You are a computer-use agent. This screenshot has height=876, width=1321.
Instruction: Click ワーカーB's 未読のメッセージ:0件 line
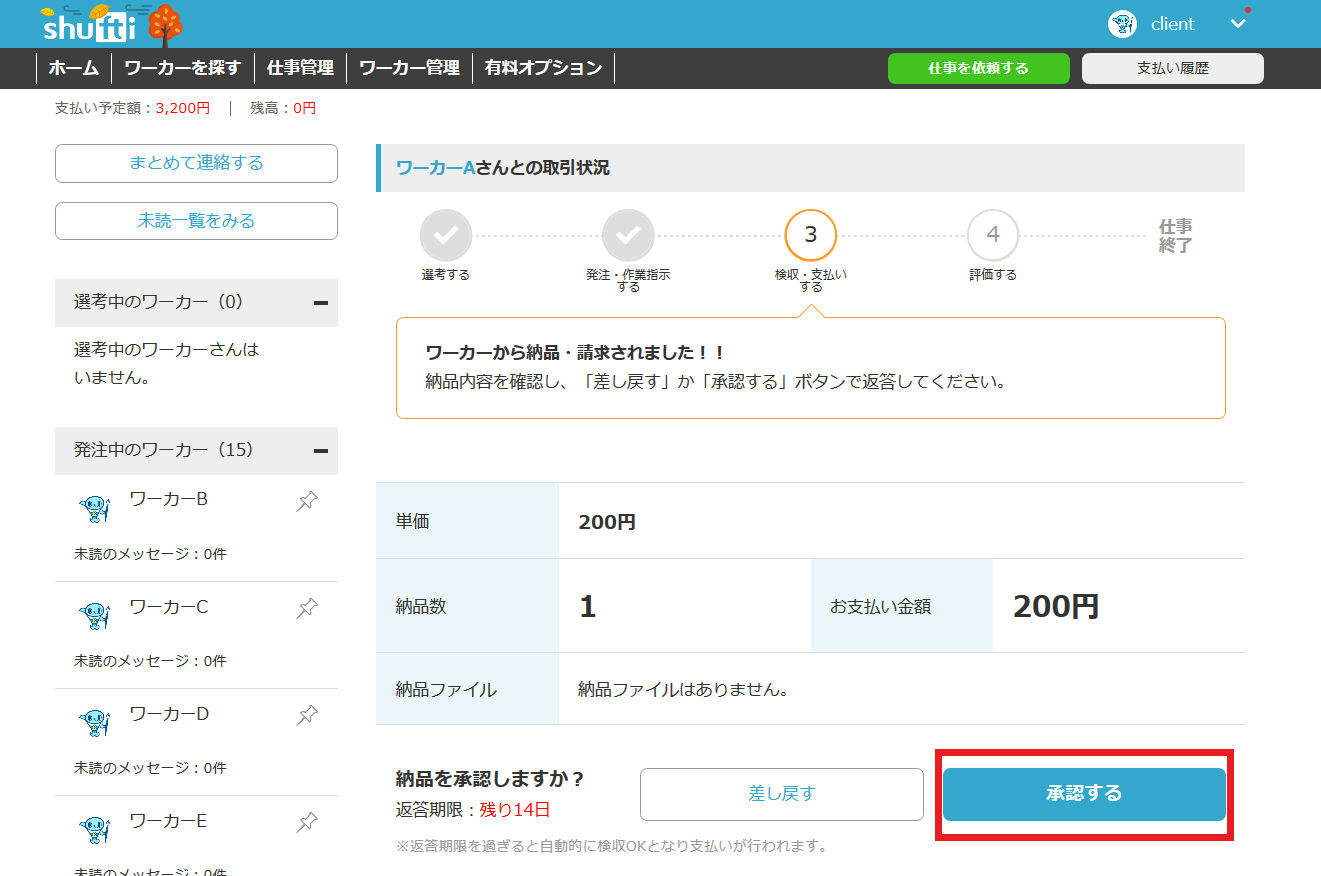[150, 554]
